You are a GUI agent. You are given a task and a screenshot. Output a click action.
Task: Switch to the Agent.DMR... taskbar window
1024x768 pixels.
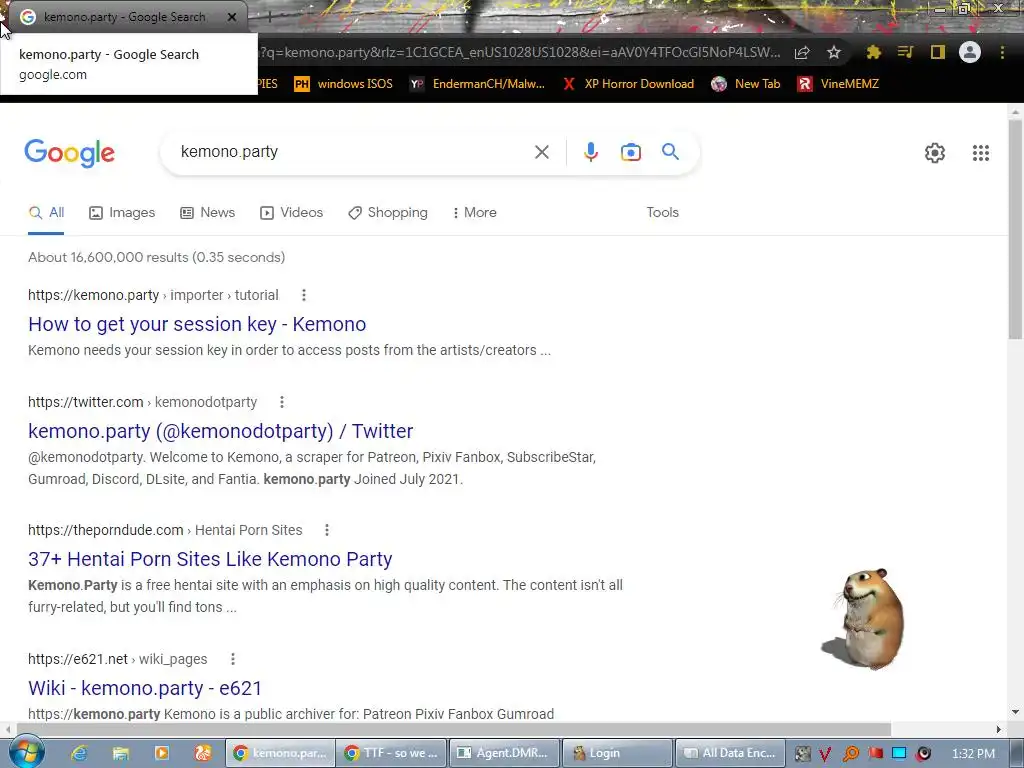click(505, 753)
